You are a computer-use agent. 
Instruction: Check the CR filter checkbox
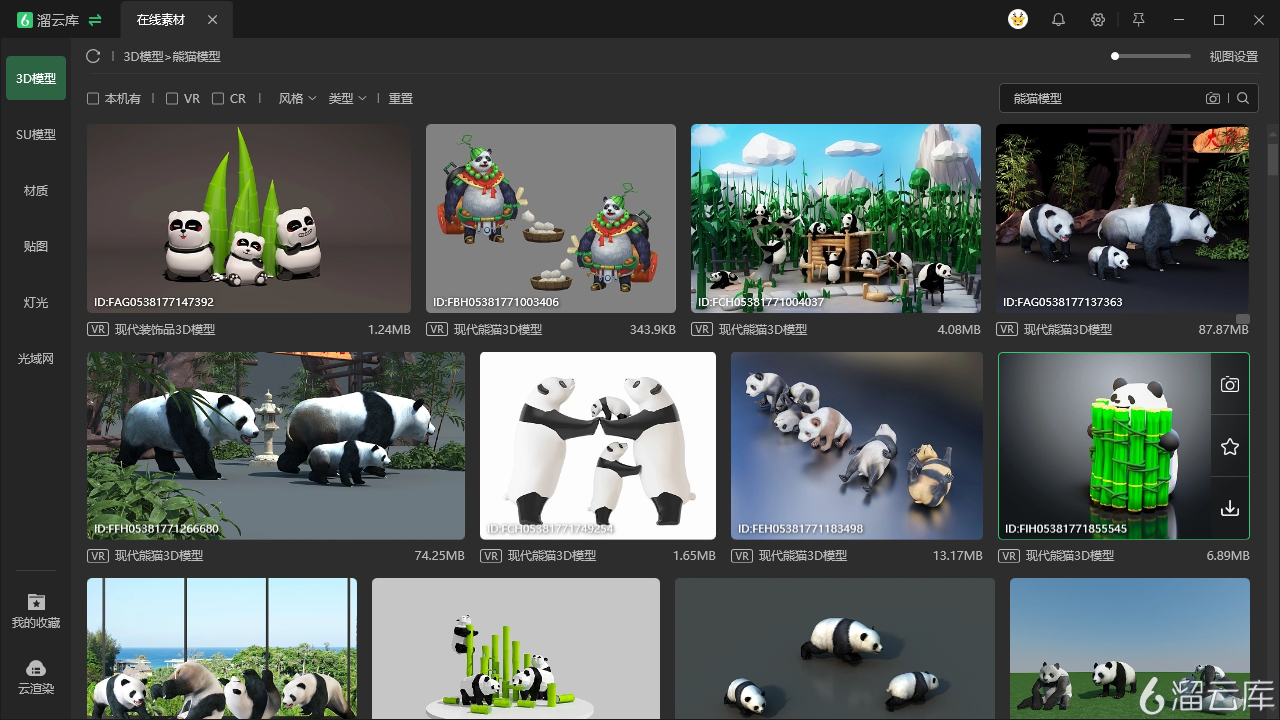(218, 99)
